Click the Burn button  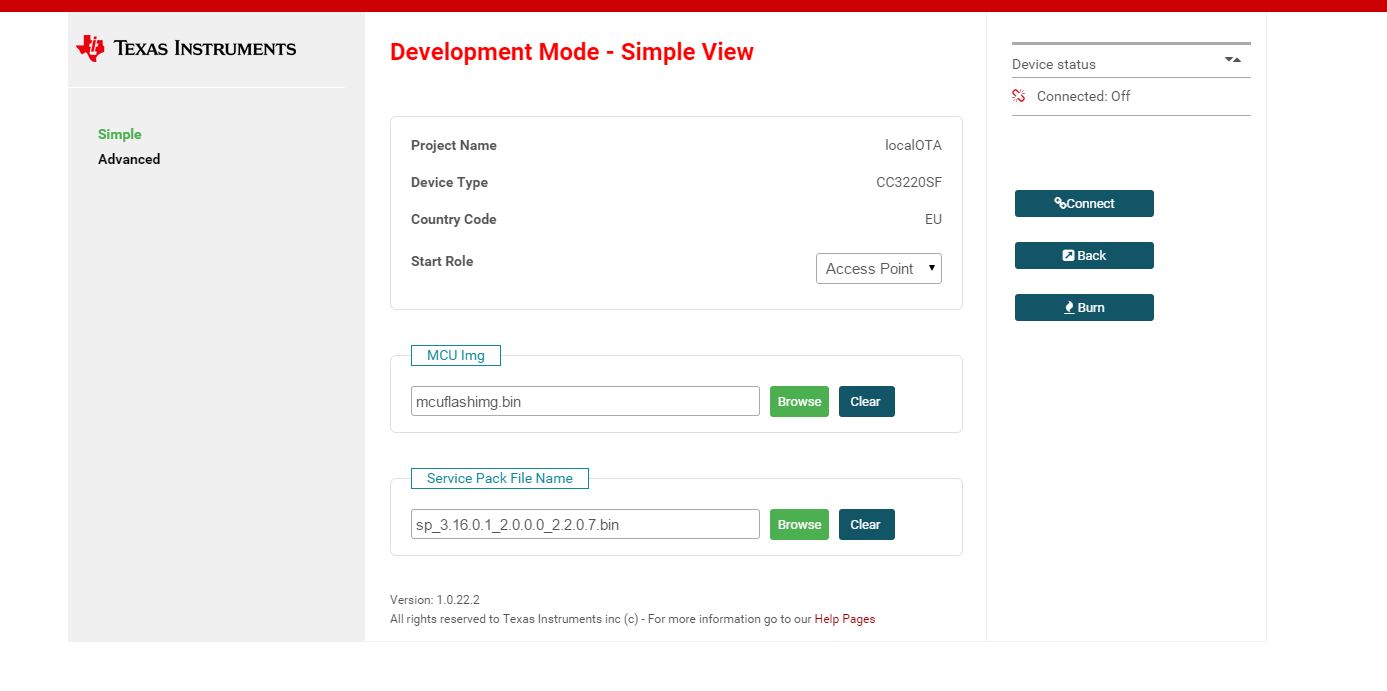(1084, 307)
